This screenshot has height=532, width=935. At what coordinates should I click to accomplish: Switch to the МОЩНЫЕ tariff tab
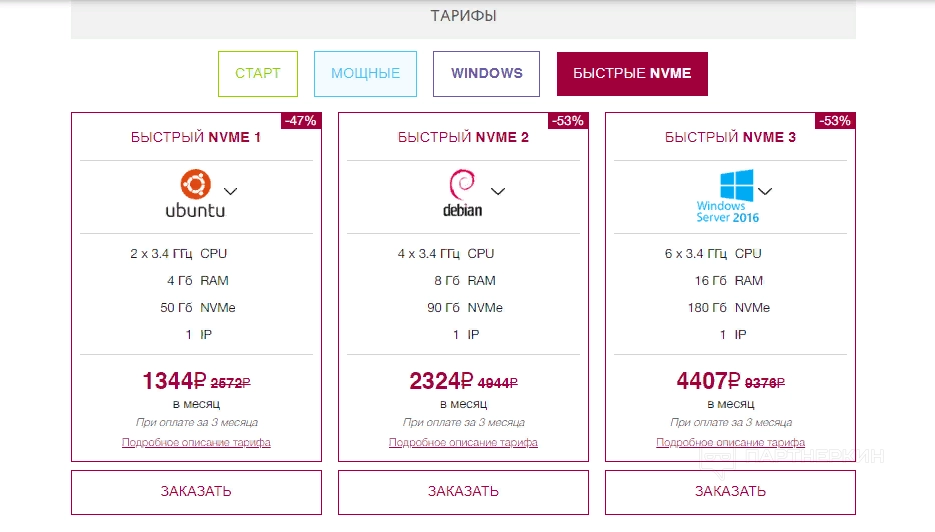click(x=366, y=74)
